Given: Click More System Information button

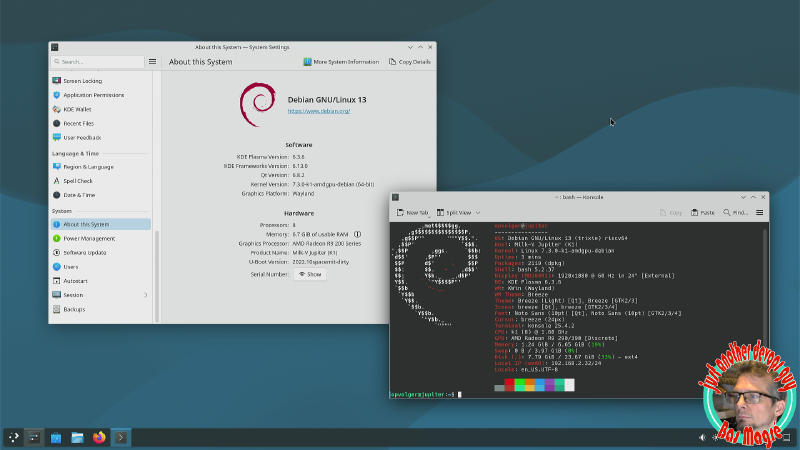Looking at the screenshot, I should pos(341,62).
